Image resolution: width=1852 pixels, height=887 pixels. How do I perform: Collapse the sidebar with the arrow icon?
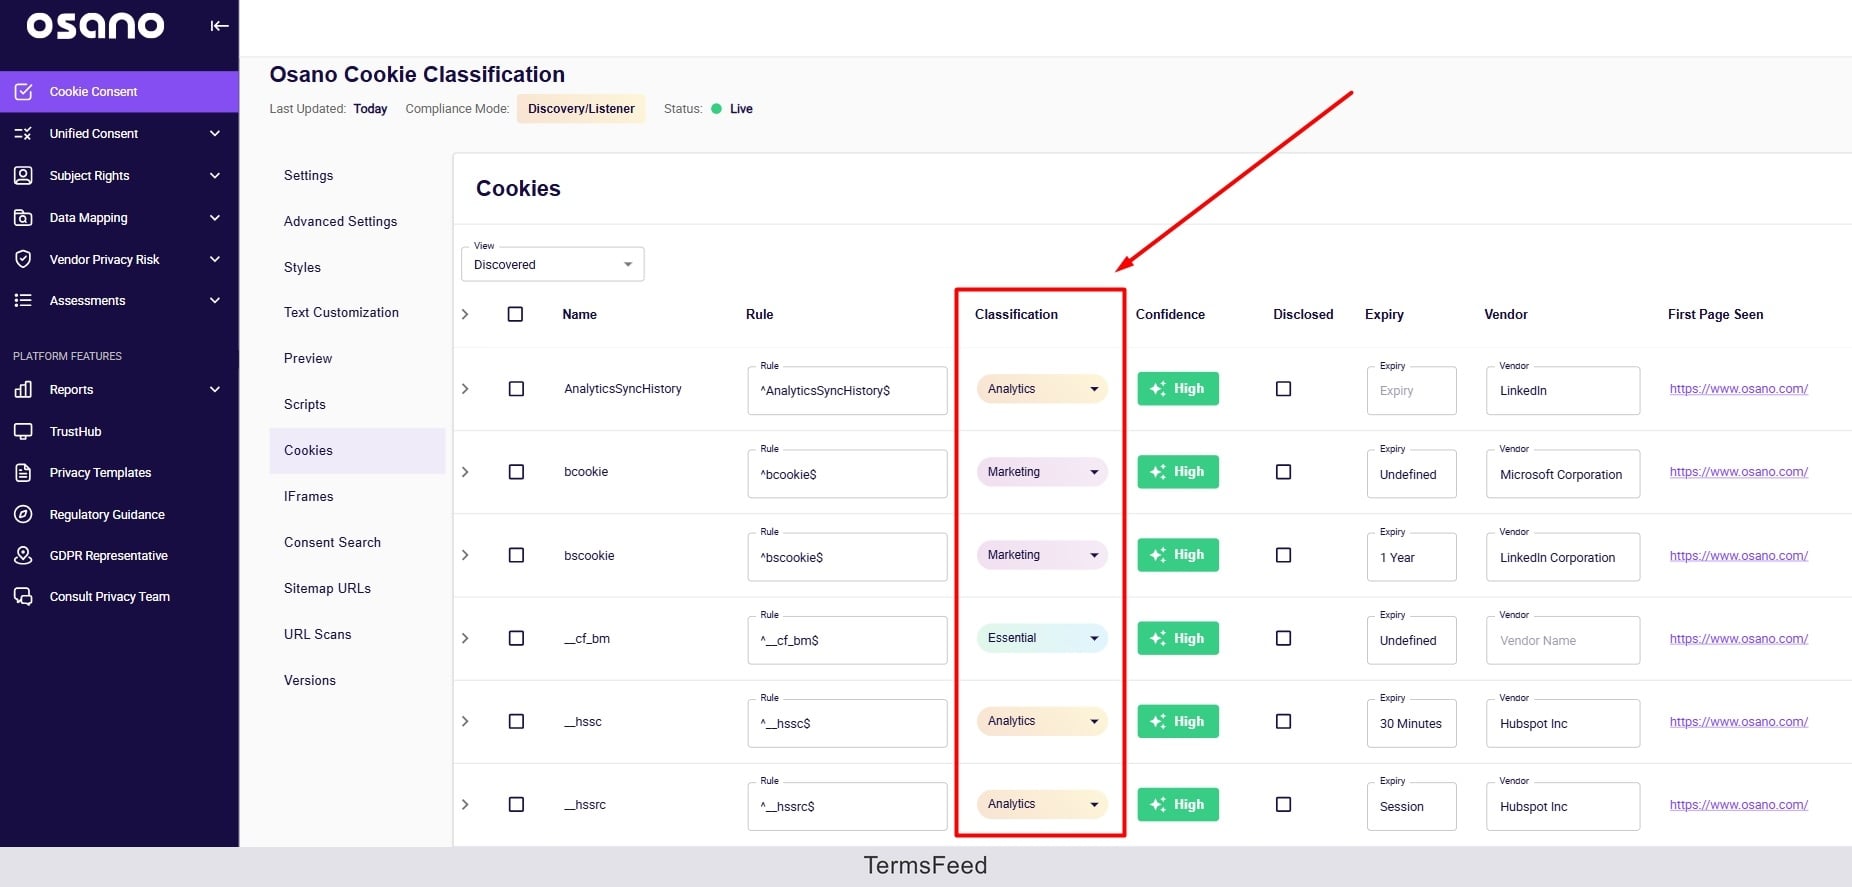[x=219, y=26]
